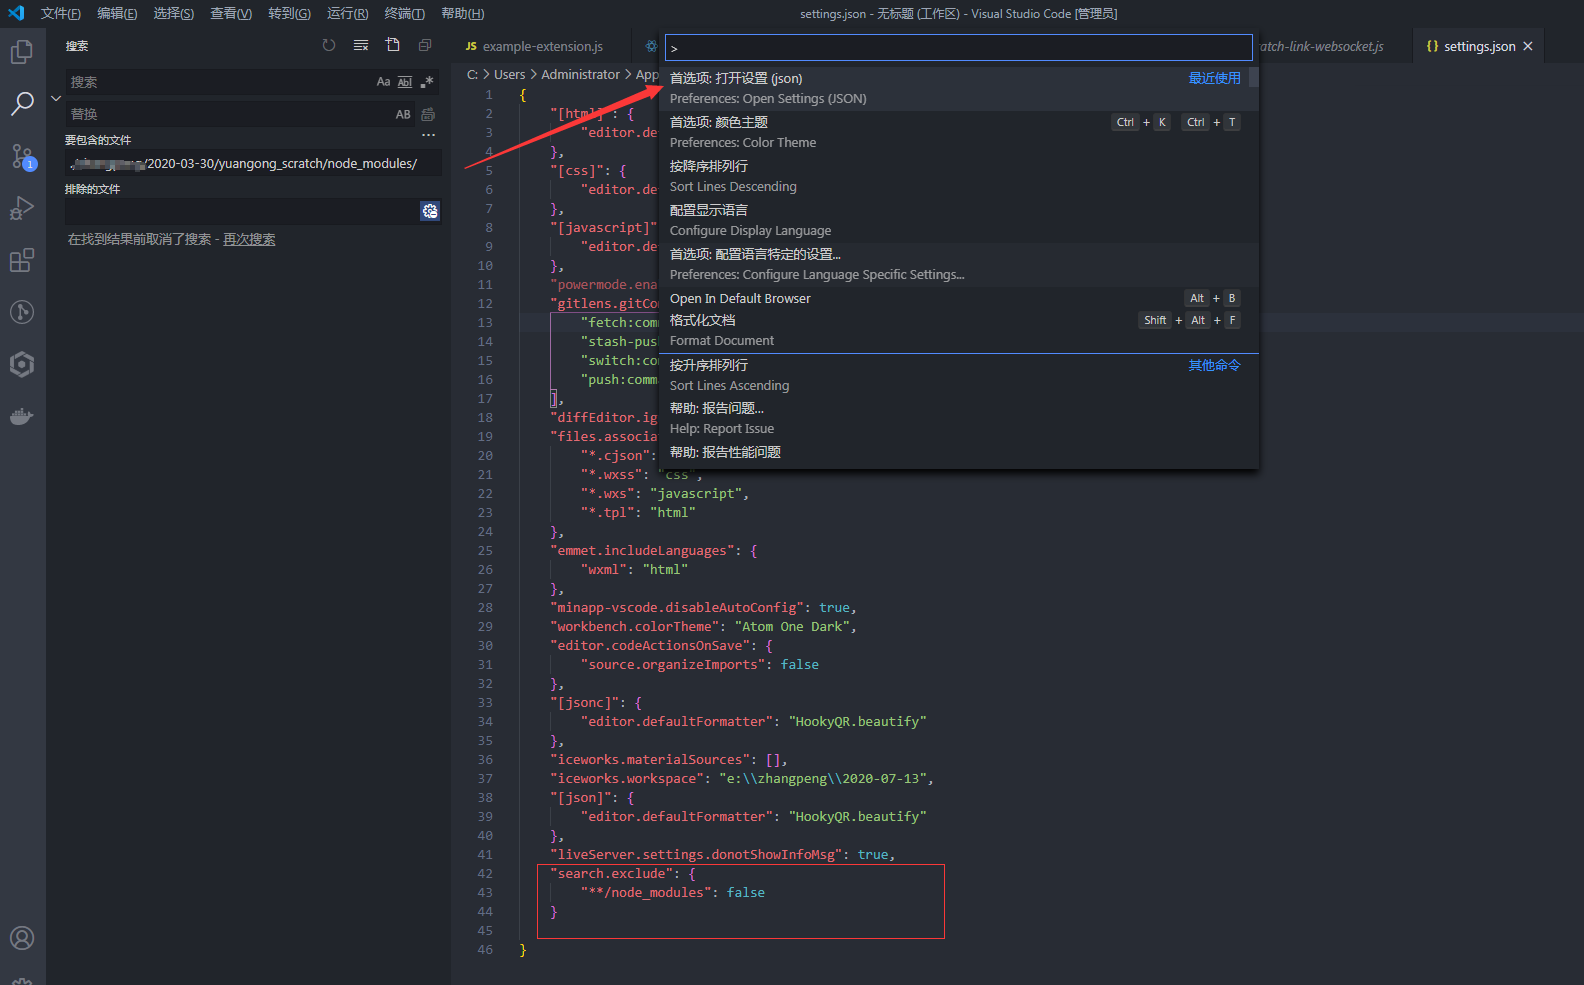Image resolution: width=1584 pixels, height=985 pixels.
Task: Expand the Users breadcrumb segment
Action: (509, 75)
